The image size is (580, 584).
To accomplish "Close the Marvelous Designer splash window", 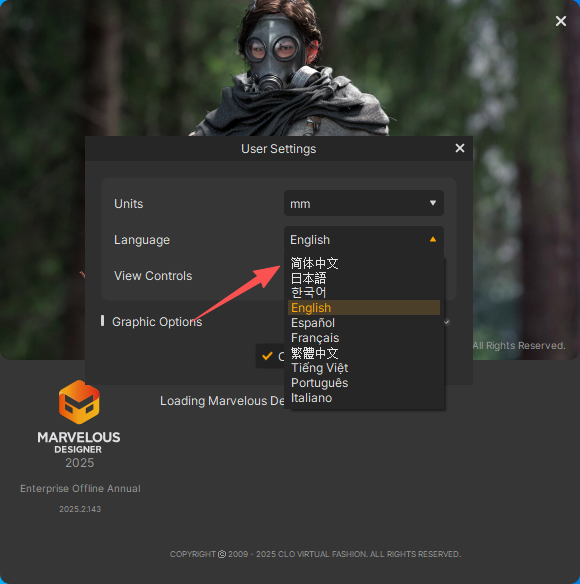I will (x=561, y=21).
